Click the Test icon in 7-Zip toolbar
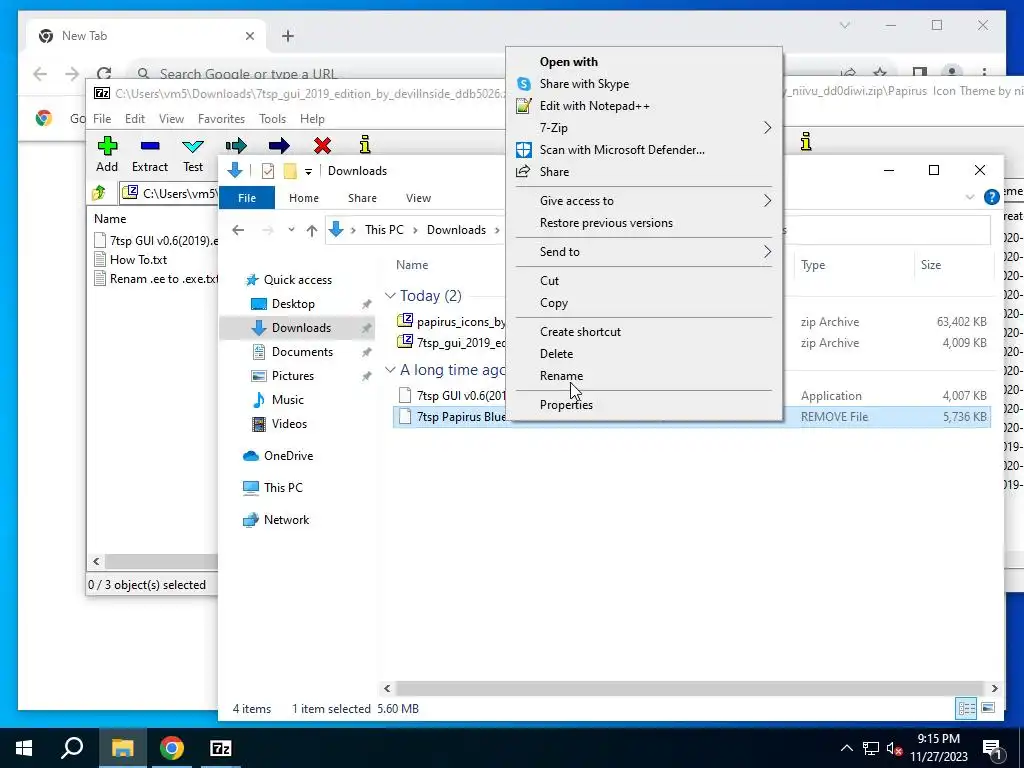This screenshot has width=1024, height=768. click(193, 146)
